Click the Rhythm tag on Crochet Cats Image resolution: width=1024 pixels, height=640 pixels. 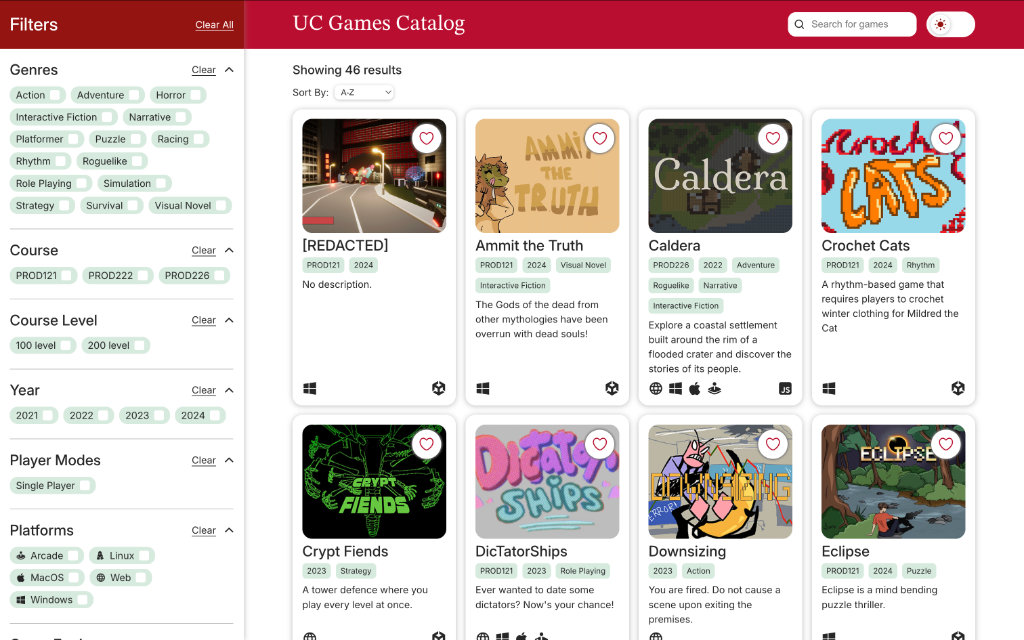pos(920,265)
